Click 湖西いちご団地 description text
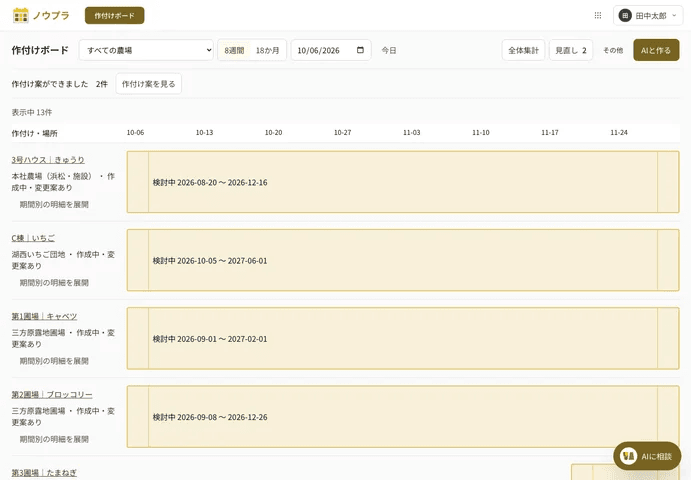This screenshot has width=691, height=480. 38,254
